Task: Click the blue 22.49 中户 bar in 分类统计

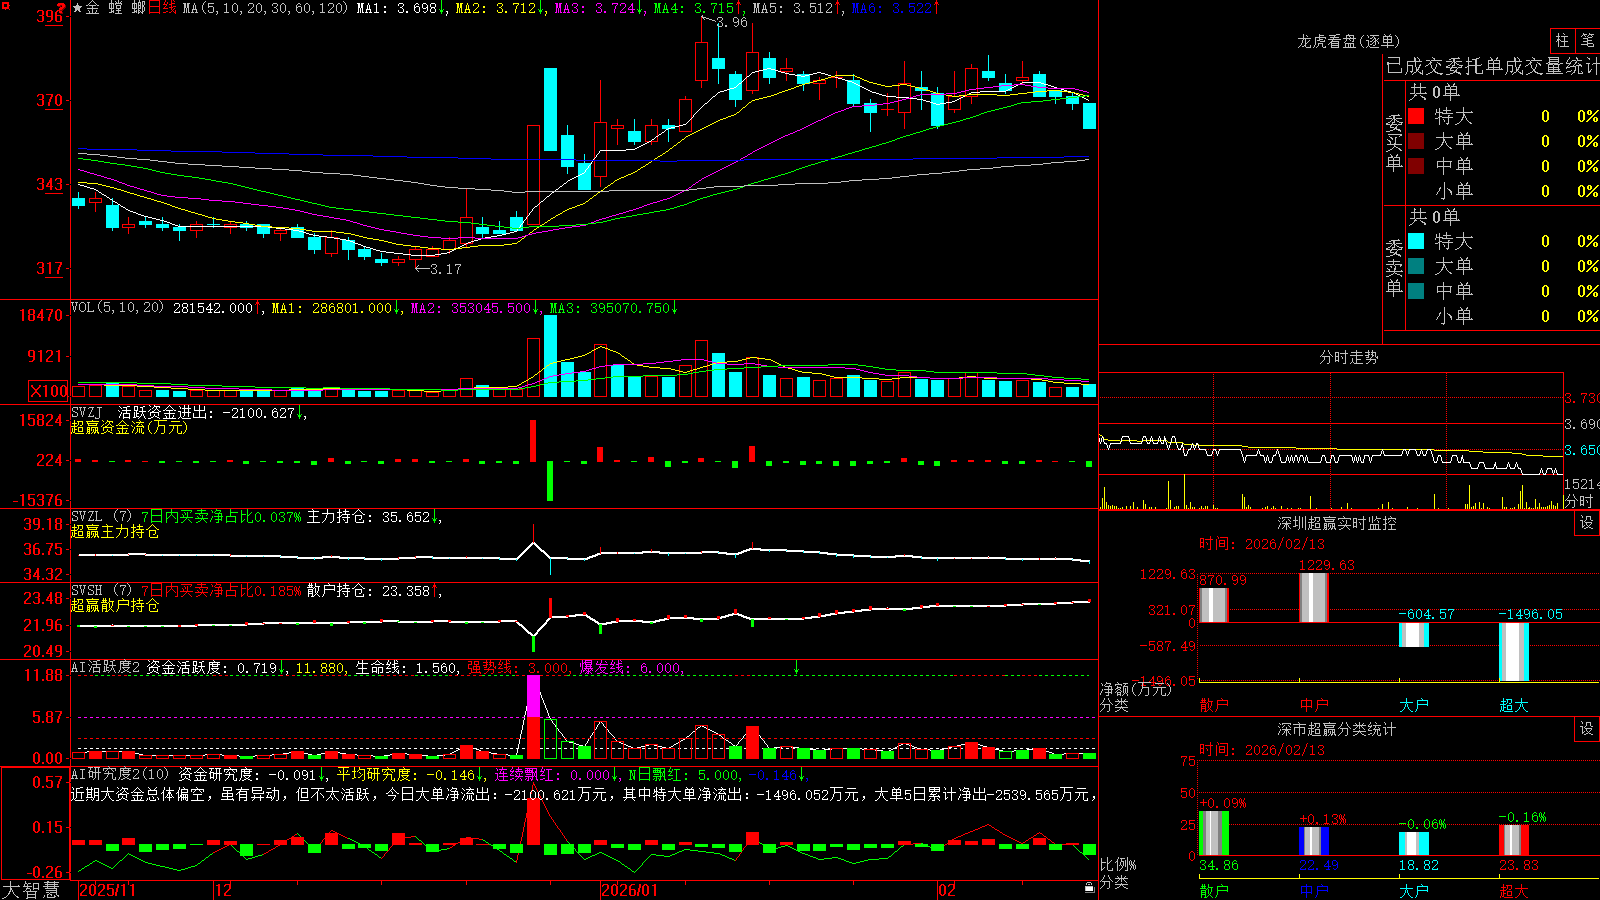Action: point(1314,841)
